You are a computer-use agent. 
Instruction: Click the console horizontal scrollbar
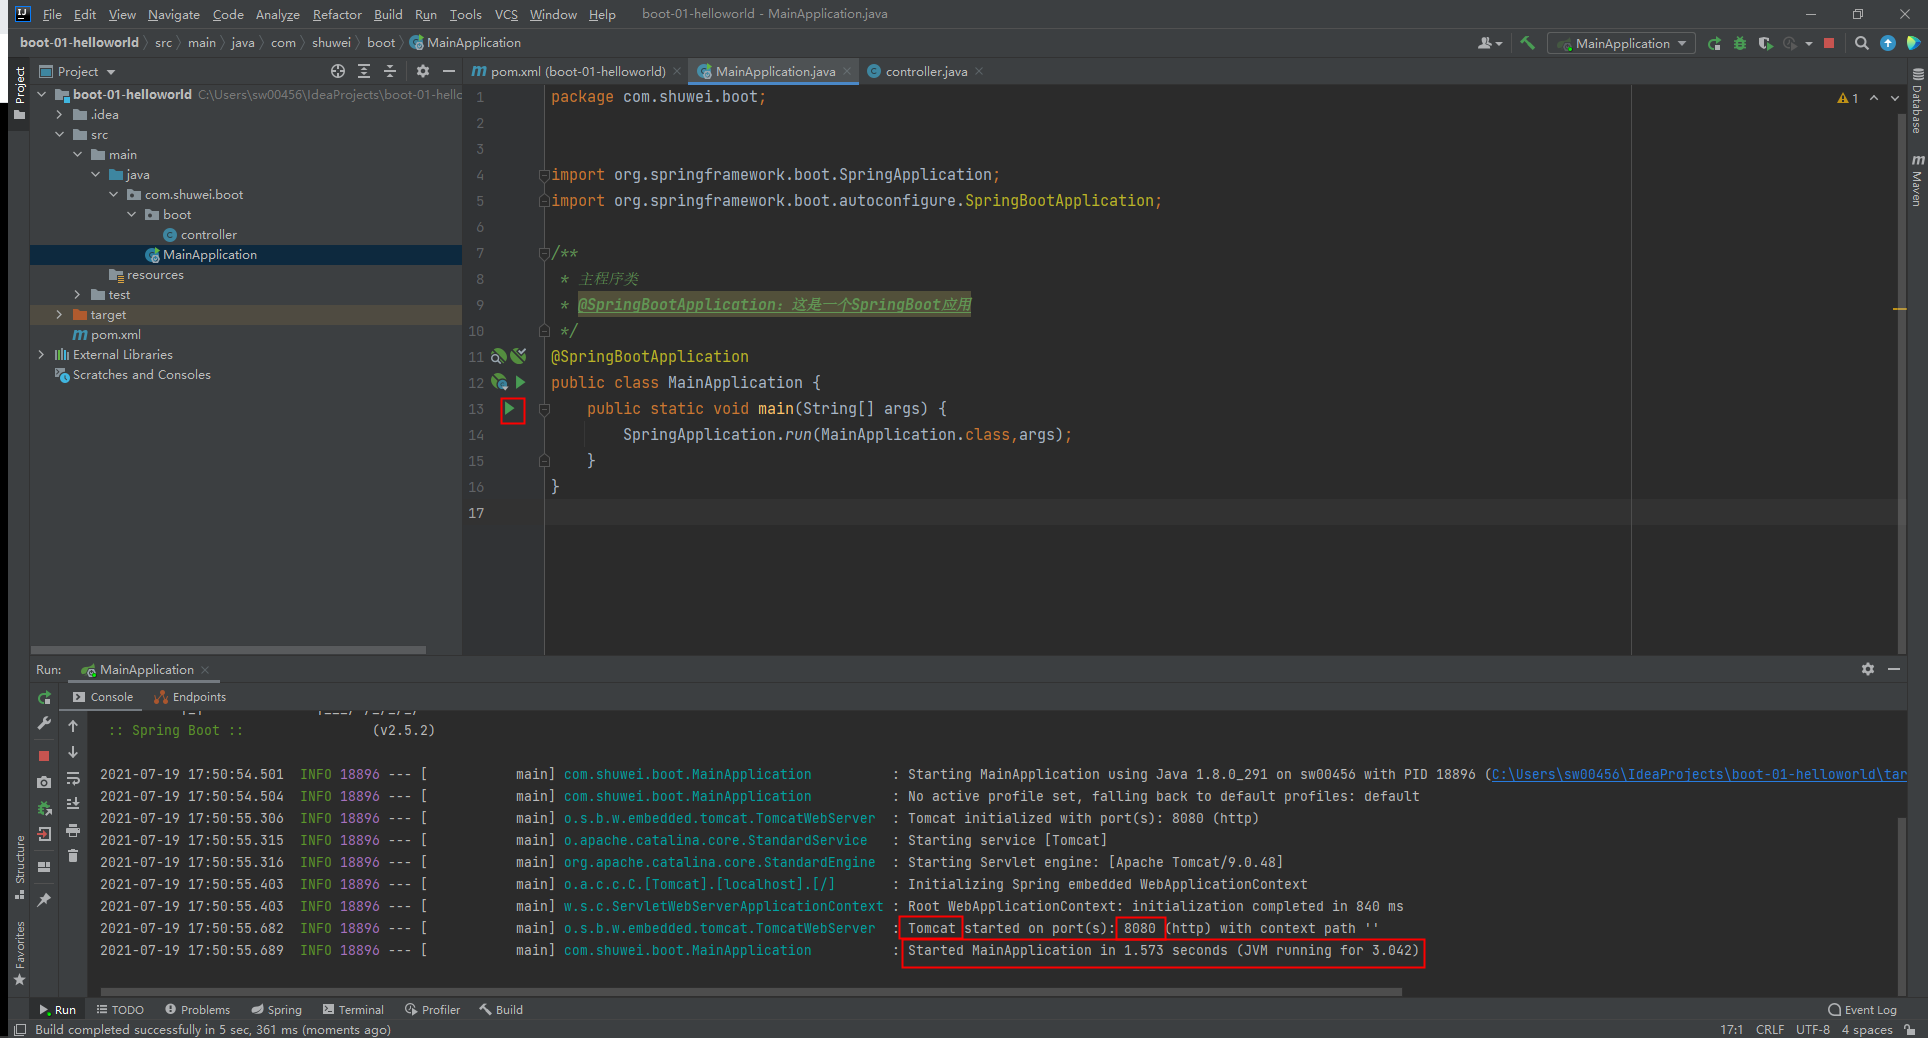(750, 992)
